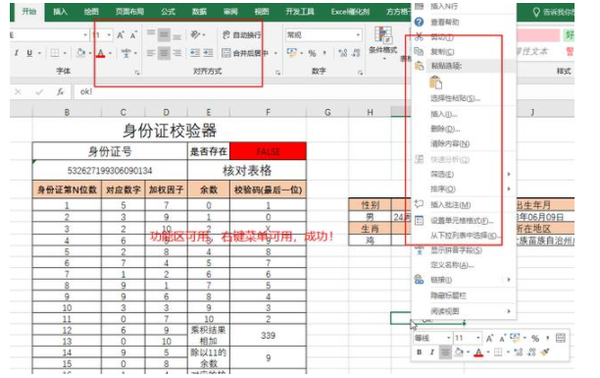Image resolution: width=600 pixels, height=378 pixels.
Task: Click merge and center 合并后居中 button
Action: 245,53
